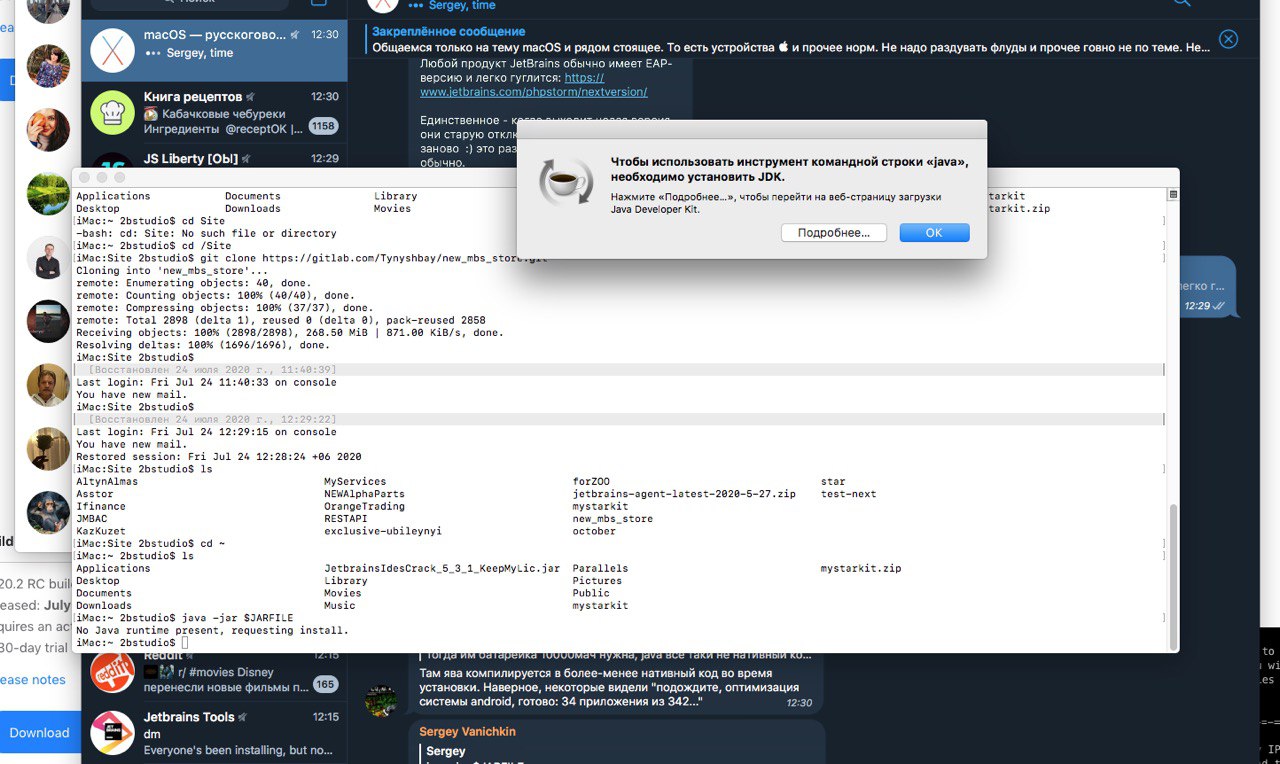Open the release notes link in browser
1280x764 pixels.
coord(33,680)
